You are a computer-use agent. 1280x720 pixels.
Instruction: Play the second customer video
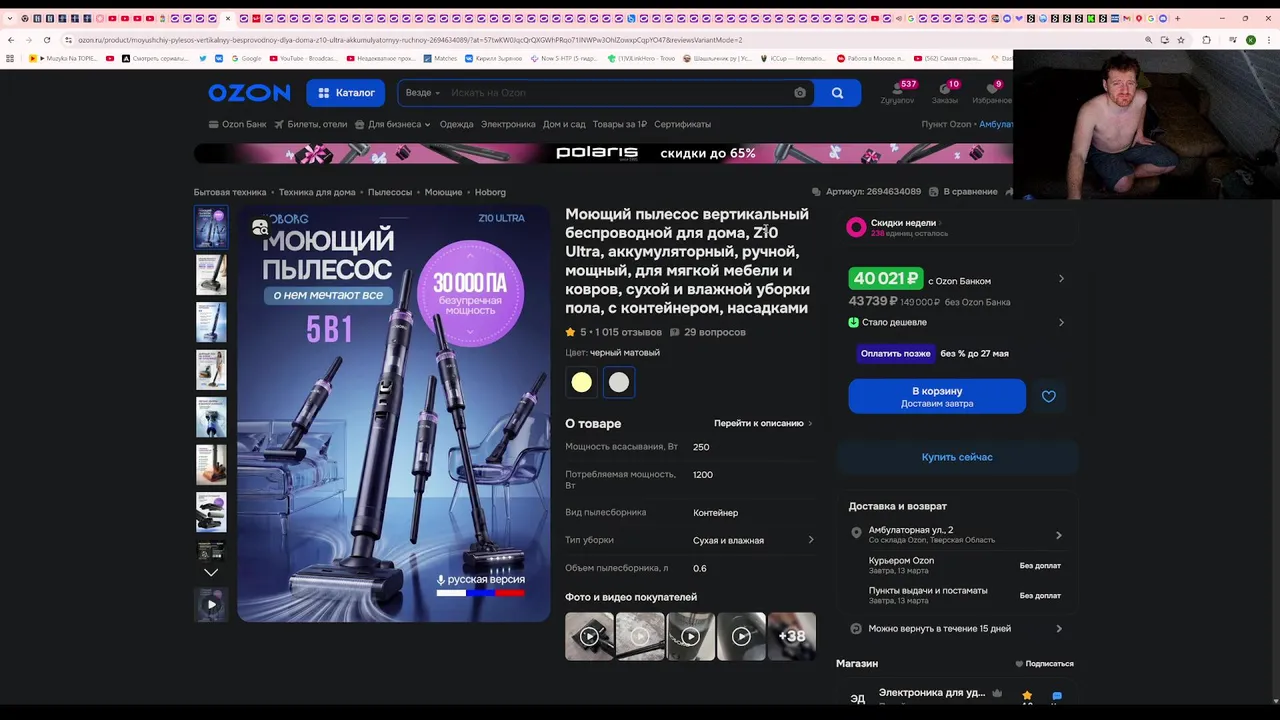click(640, 636)
